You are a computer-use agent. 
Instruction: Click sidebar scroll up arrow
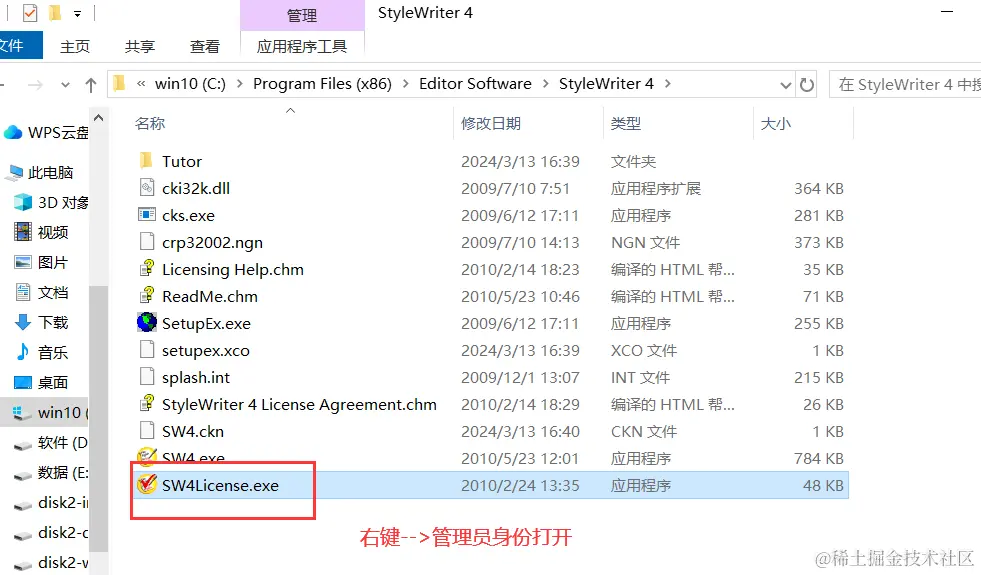click(98, 118)
